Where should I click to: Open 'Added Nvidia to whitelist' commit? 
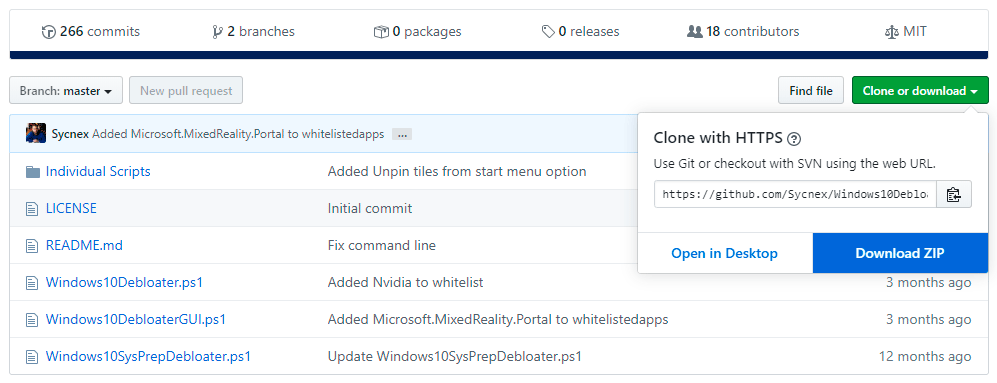click(x=405, y=282)
